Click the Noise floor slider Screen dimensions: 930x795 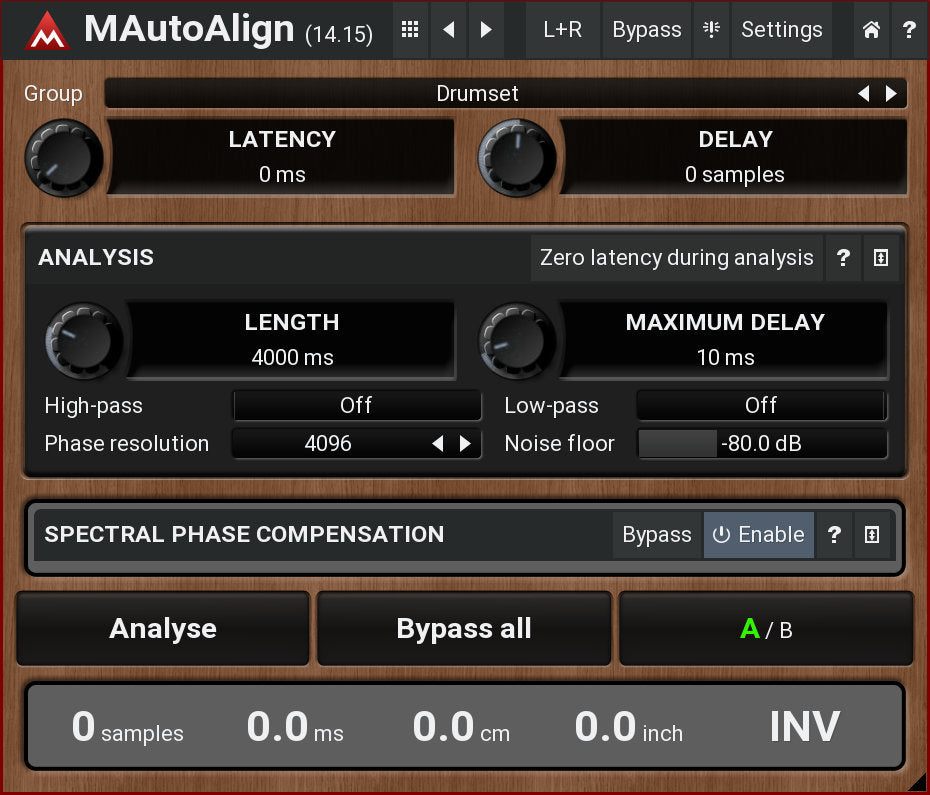(x=761, y=444)
